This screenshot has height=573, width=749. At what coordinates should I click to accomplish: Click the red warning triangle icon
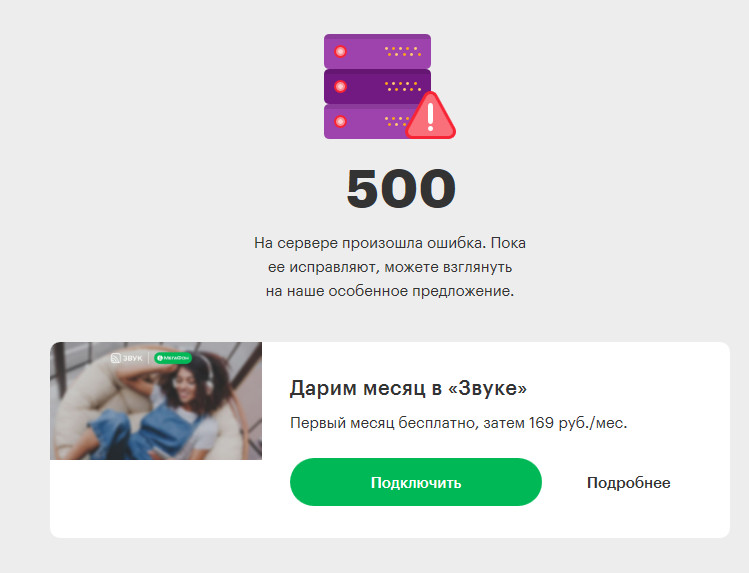pos(430,116)
